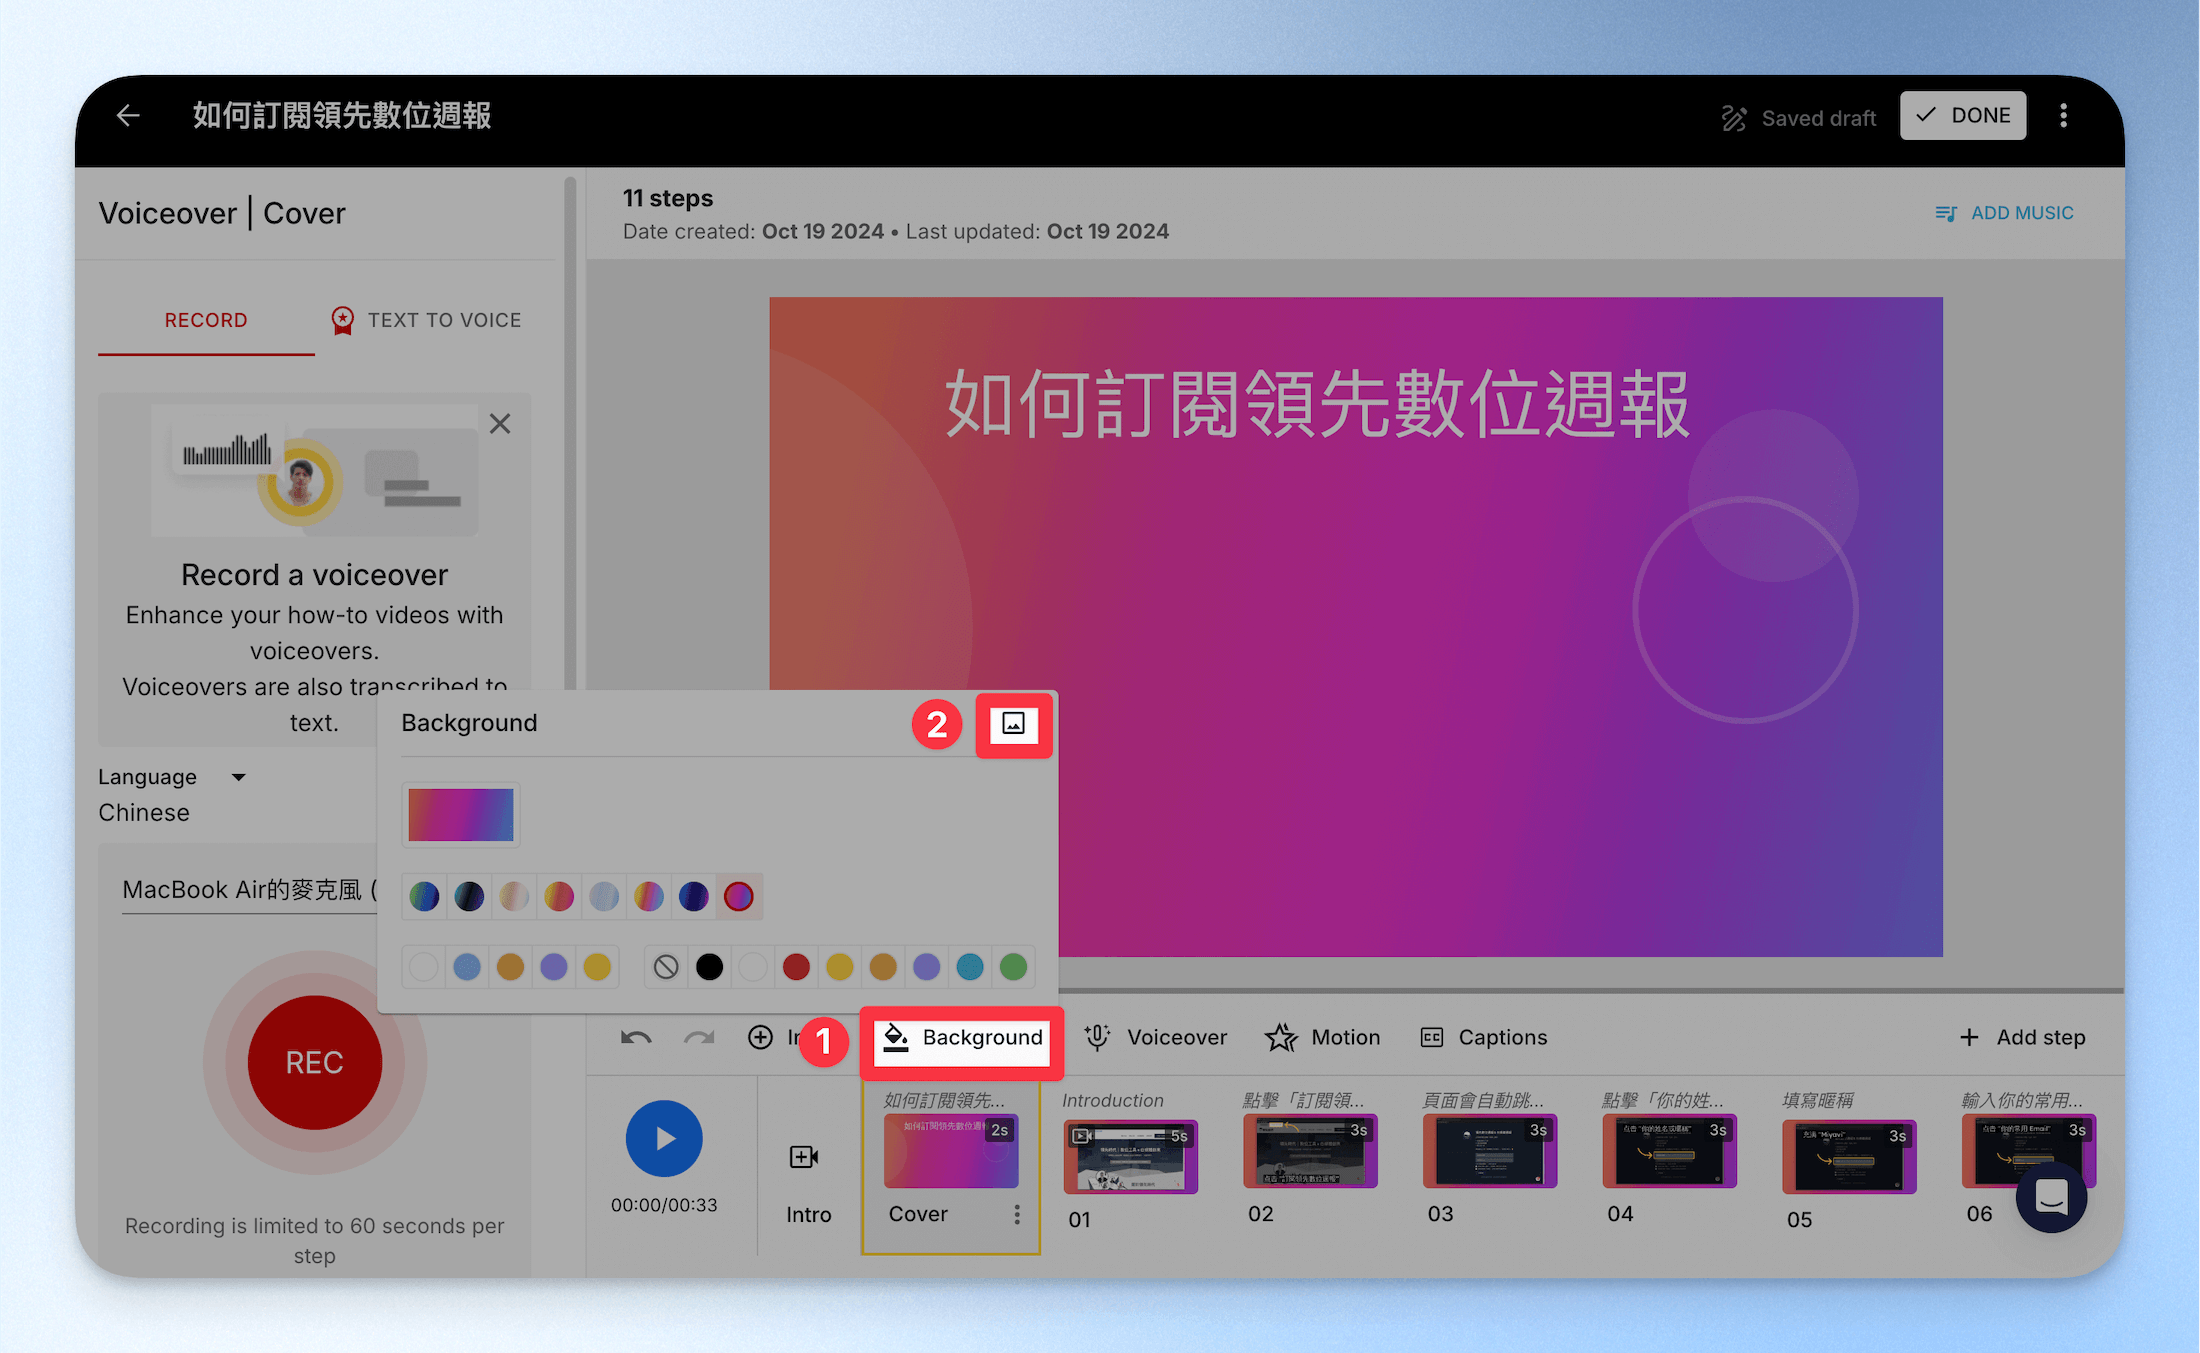The width and height of the screenshot is (2200, 1353).
Task: Open the Language dropdown arrow
Action: [238, 777]
